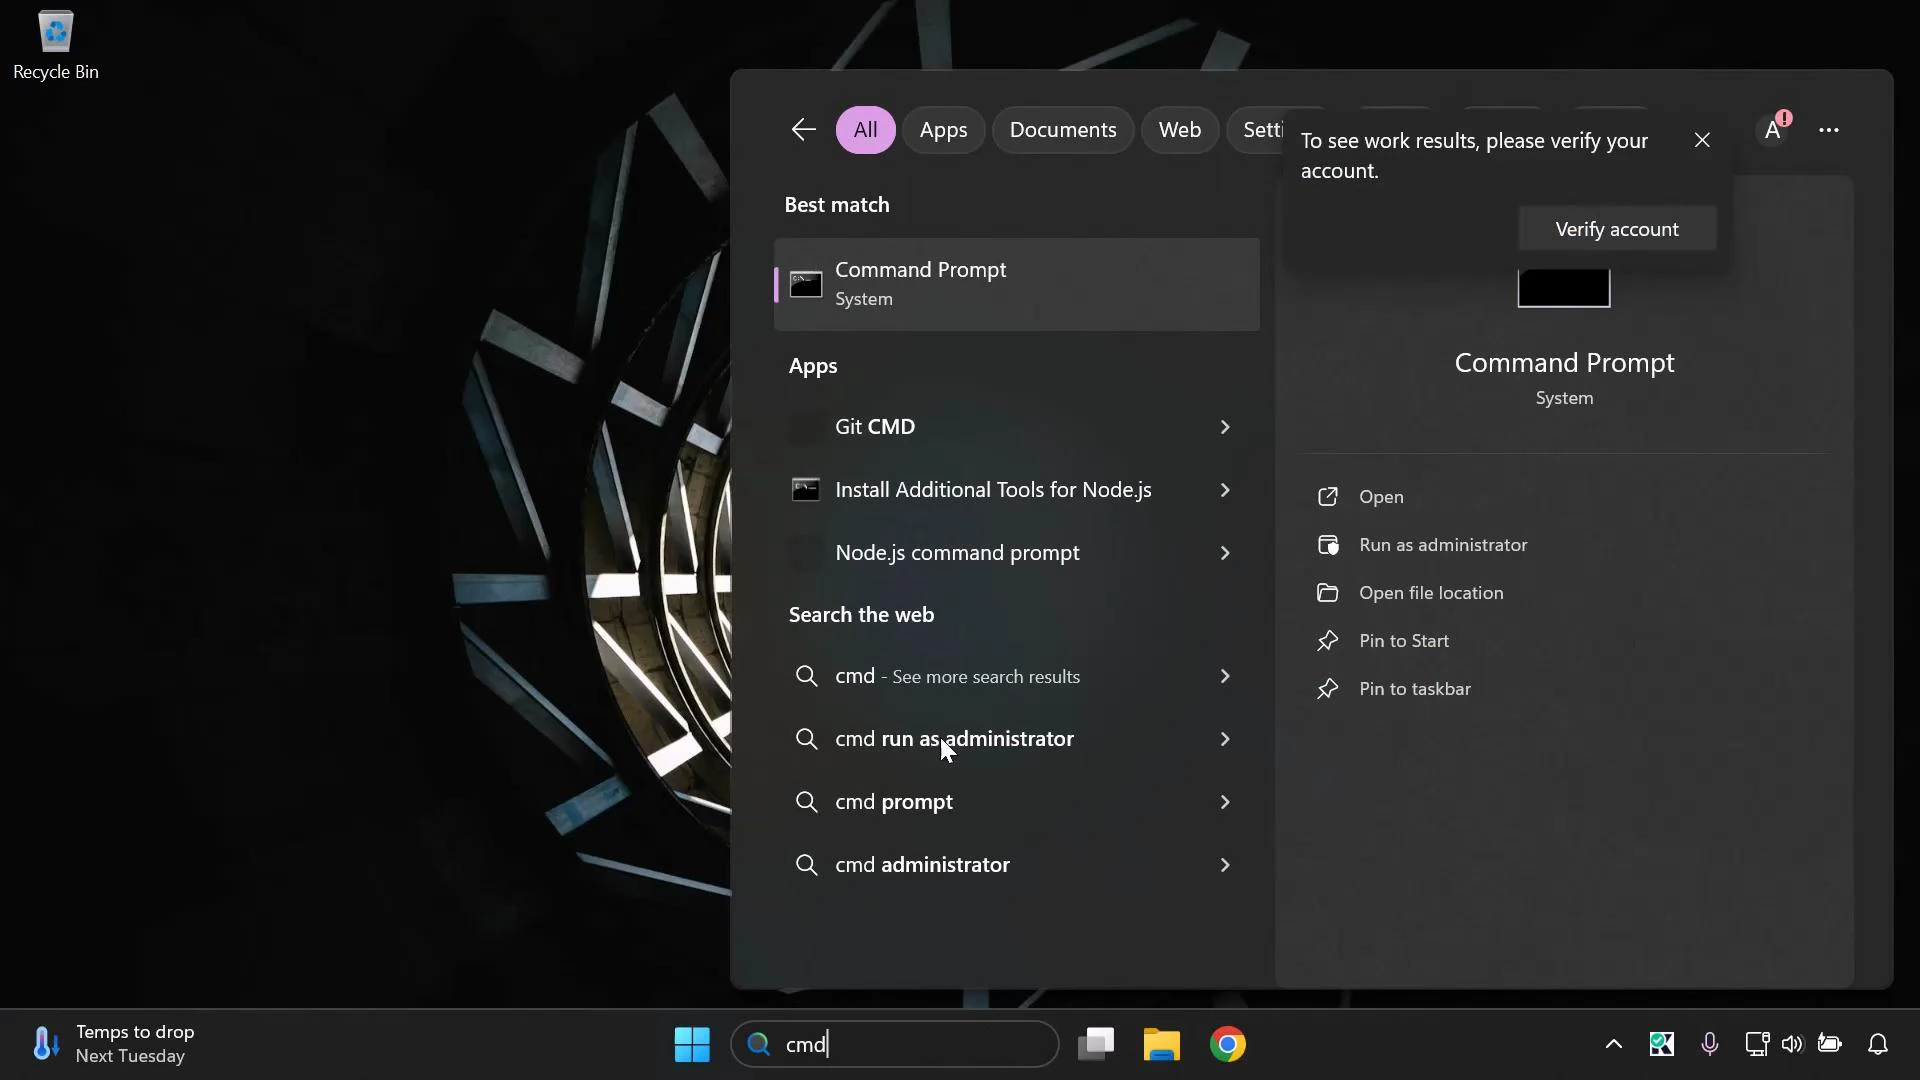The image size is (1920, 1080).
Task: Click inside the cmd search box
Action: [x=893, y=1044]
